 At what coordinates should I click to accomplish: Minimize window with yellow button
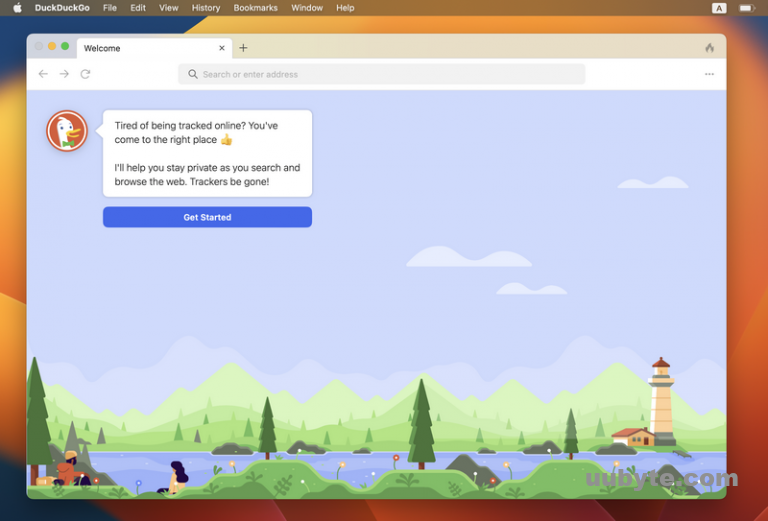52,46
